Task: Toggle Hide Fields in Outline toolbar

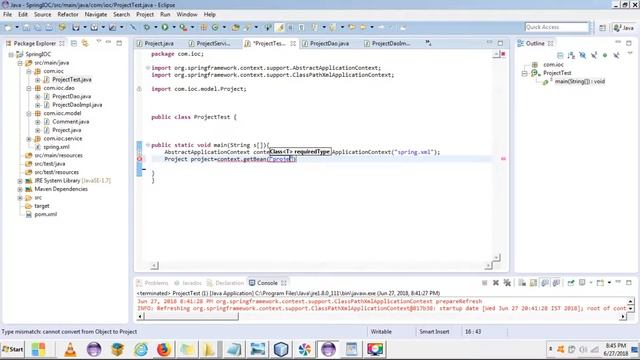Action: 582,55
